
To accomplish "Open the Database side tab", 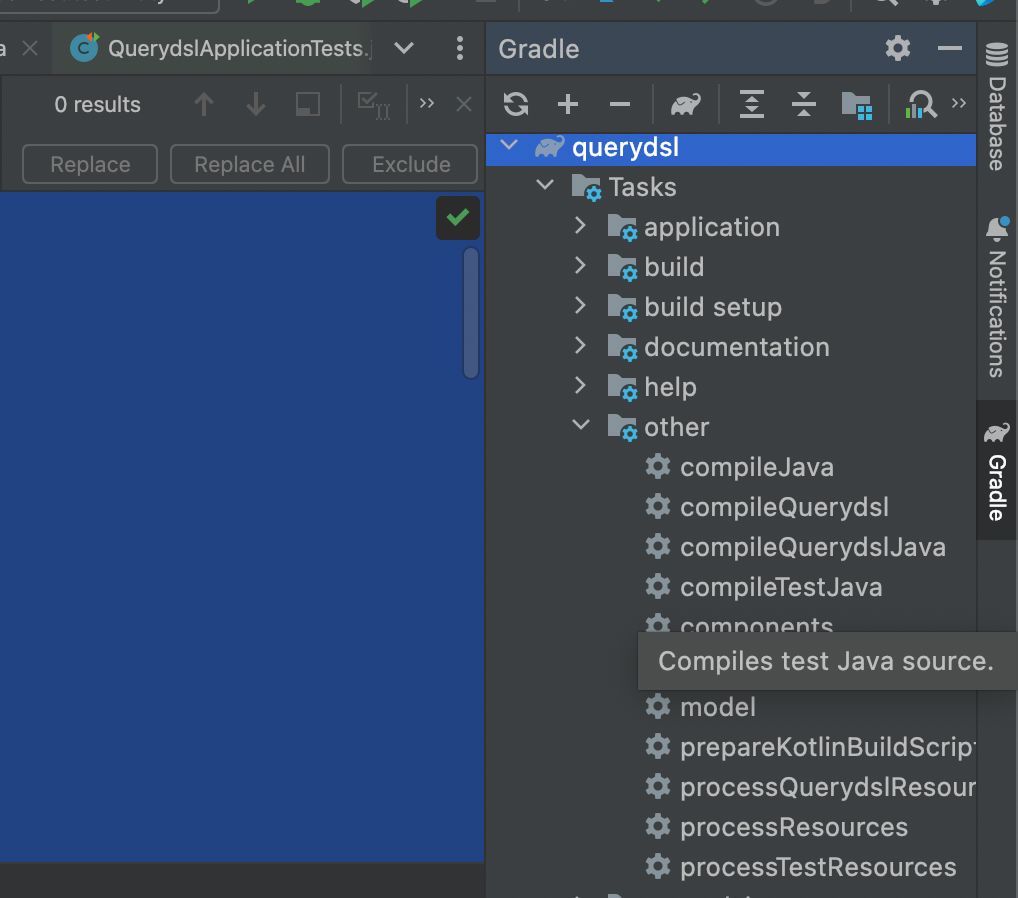I will click(x=997, y=106).
